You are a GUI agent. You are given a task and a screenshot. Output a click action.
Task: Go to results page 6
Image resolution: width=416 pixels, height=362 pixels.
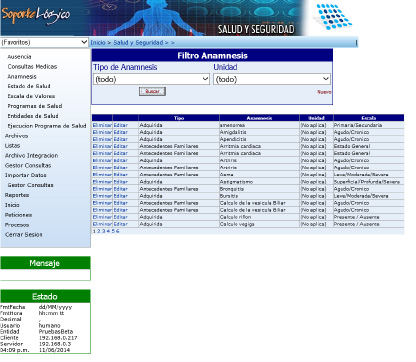[118, 231]
